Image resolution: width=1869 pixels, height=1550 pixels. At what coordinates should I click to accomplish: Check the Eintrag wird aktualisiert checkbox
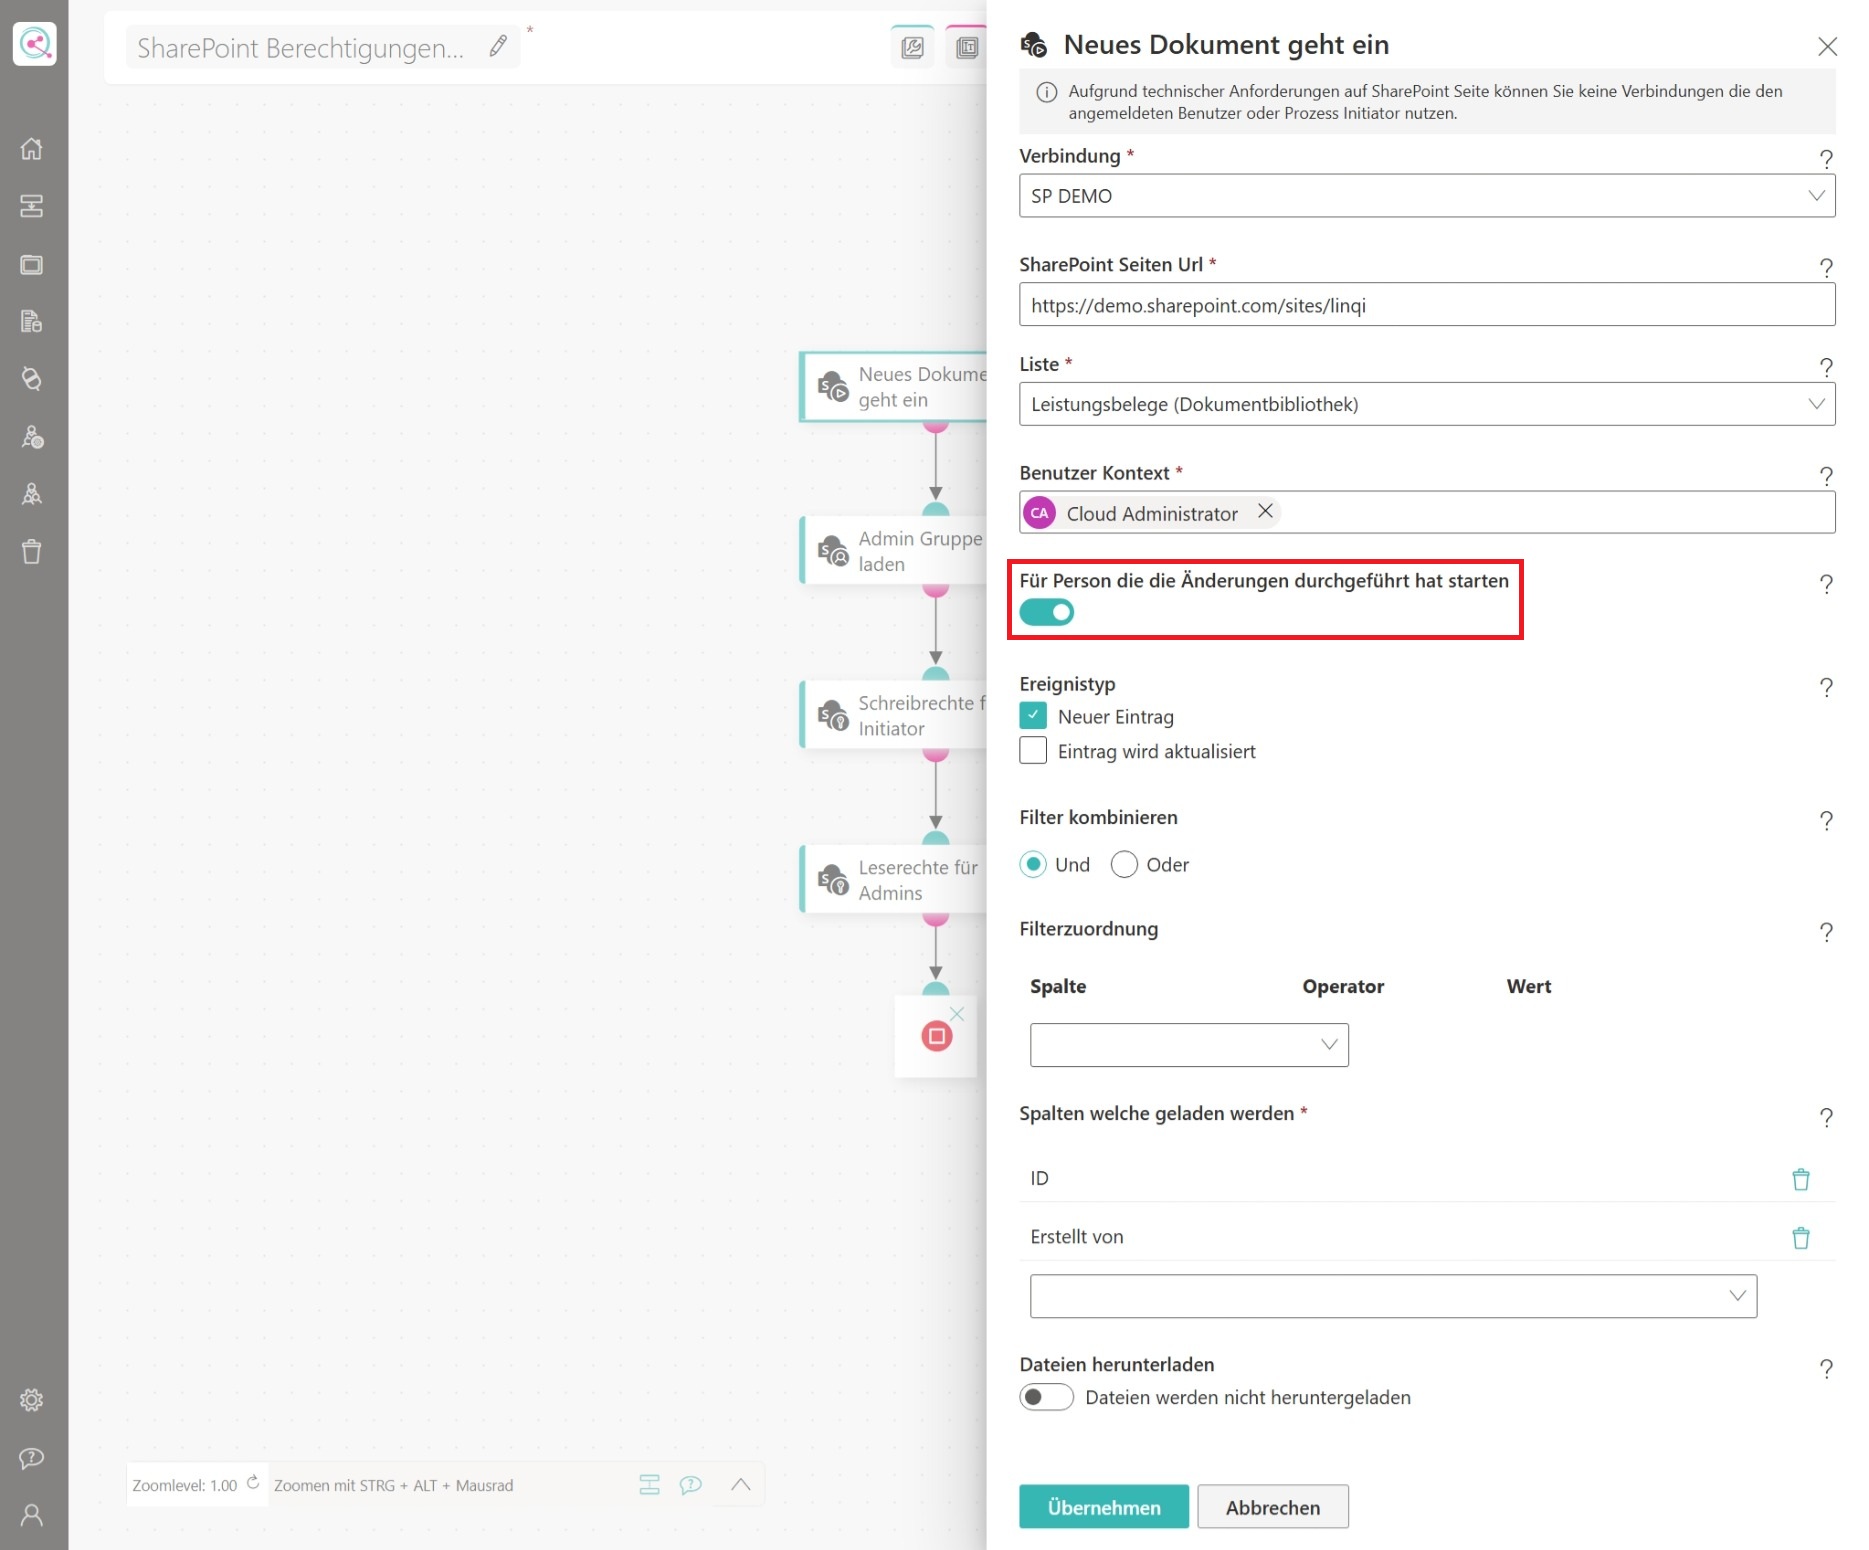(x=1033, y=750)
